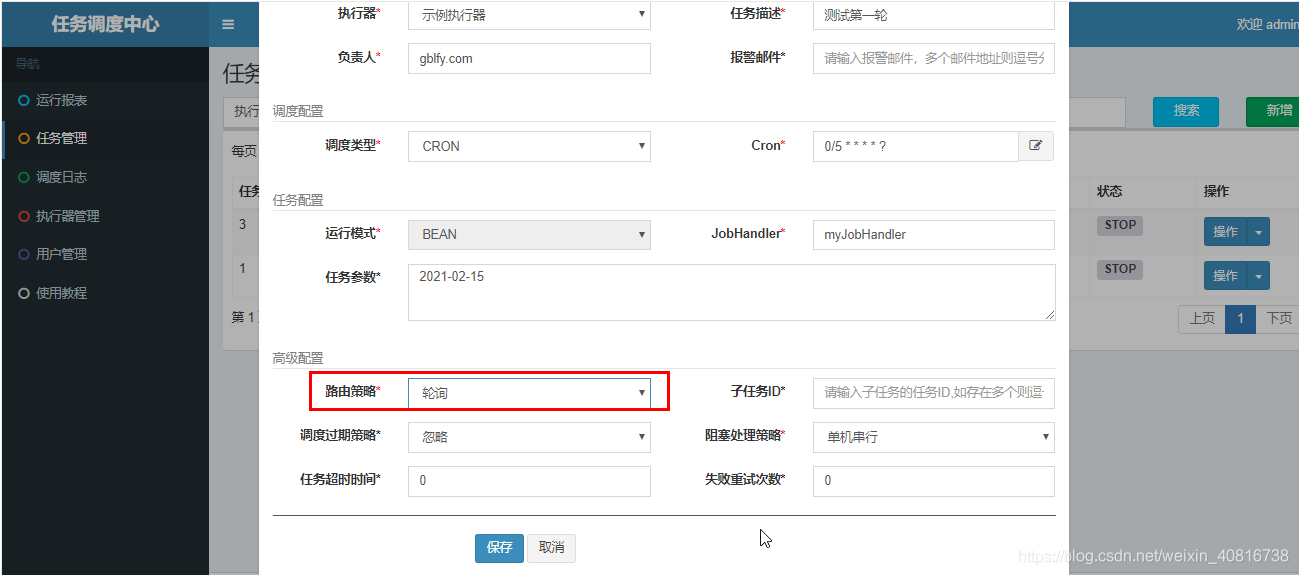Screen dimensions: 1299x575
Task: Toggle the hamburger sidebar menu icon
Action: point(228,25)
